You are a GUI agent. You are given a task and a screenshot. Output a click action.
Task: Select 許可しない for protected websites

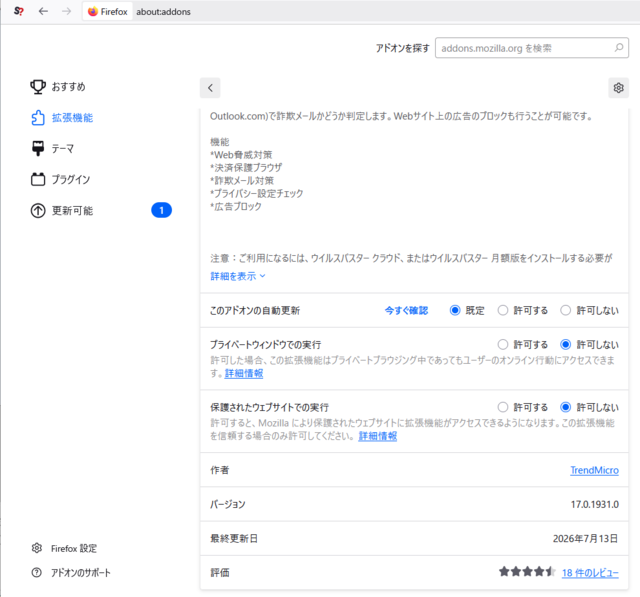(565, 407)
